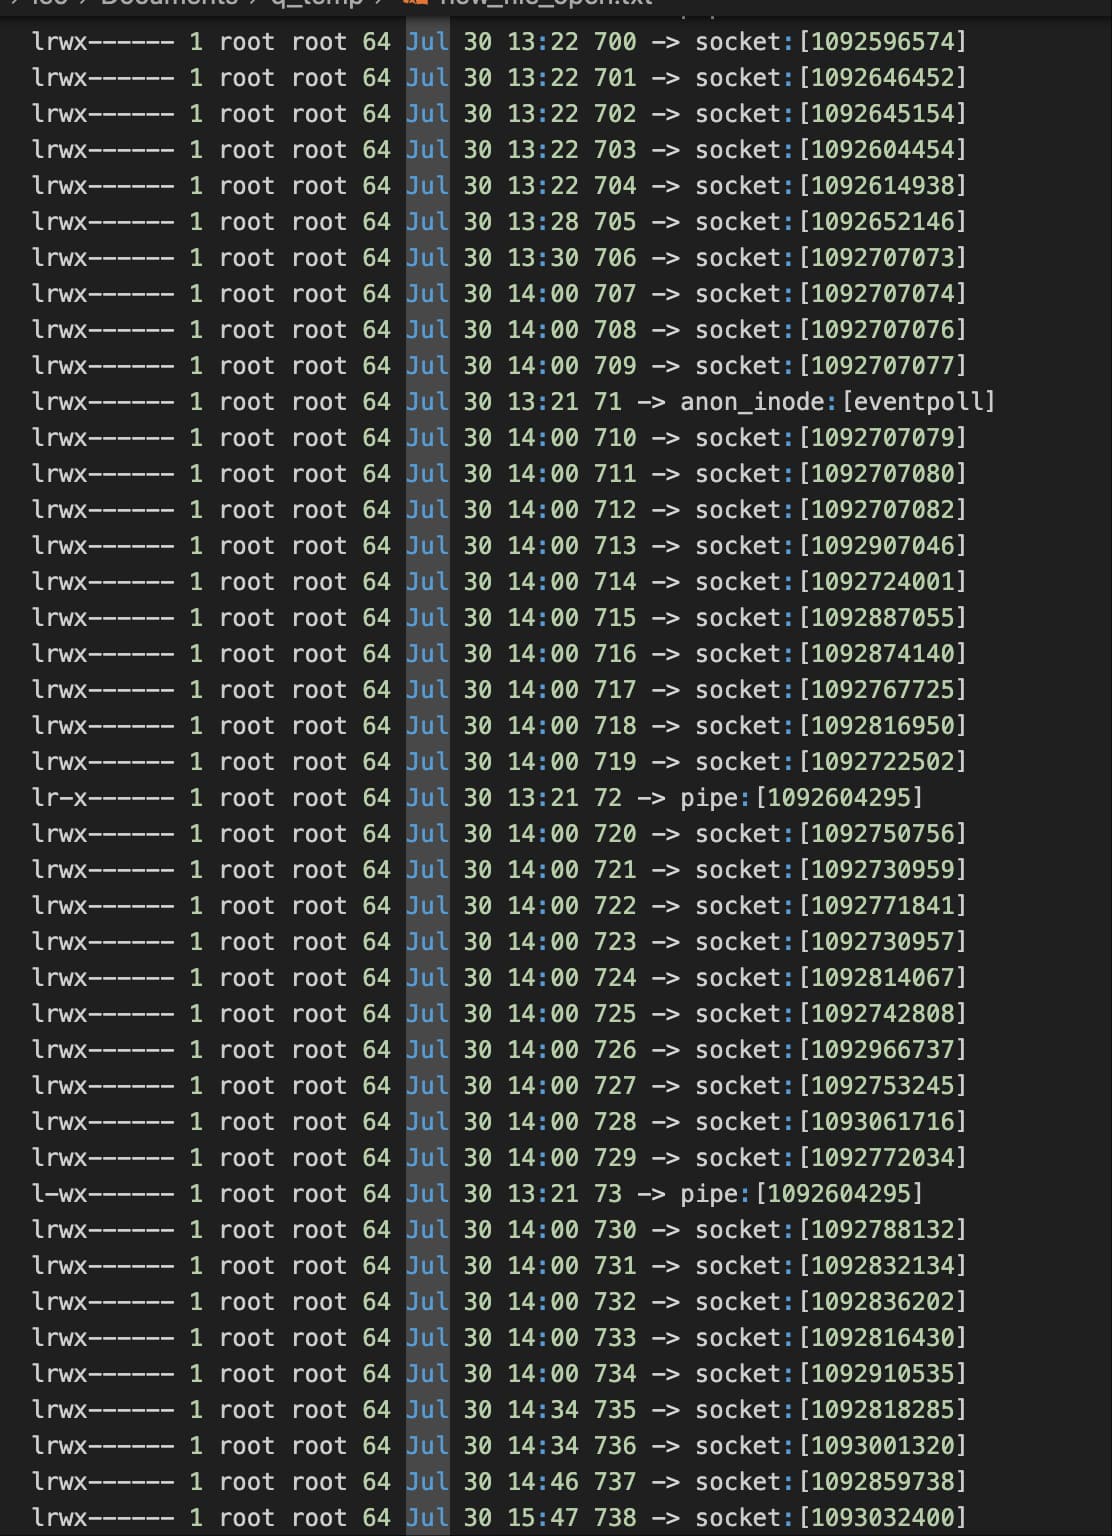Click socket number 1093001320
This screenshot has height=1536, width=1112.
[x=882, y=1446]
